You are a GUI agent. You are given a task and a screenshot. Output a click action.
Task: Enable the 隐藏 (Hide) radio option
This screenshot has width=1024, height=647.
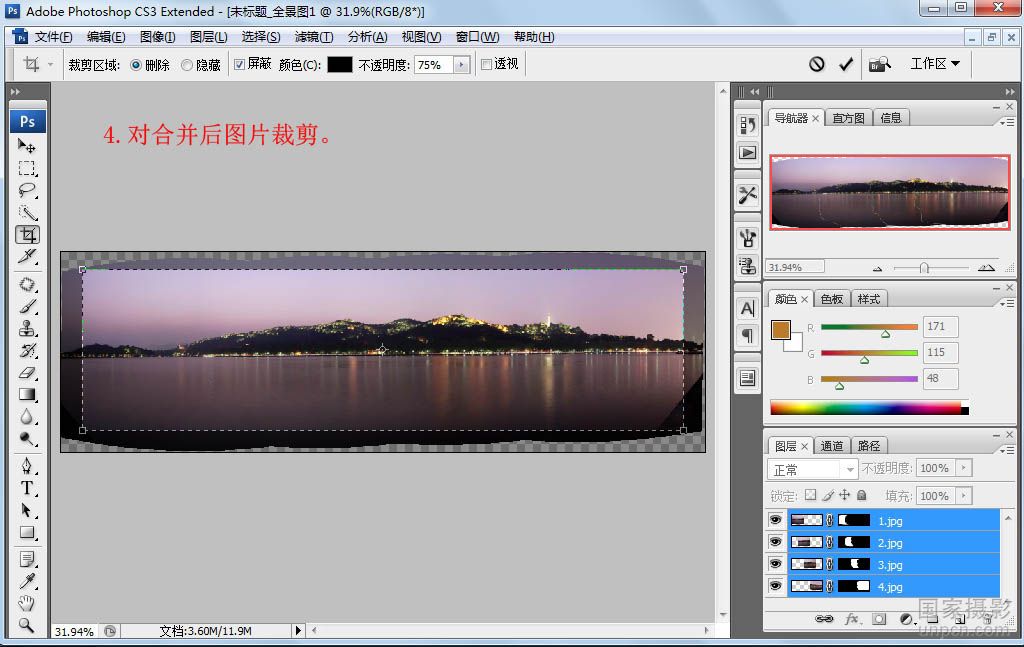point(187,65)
